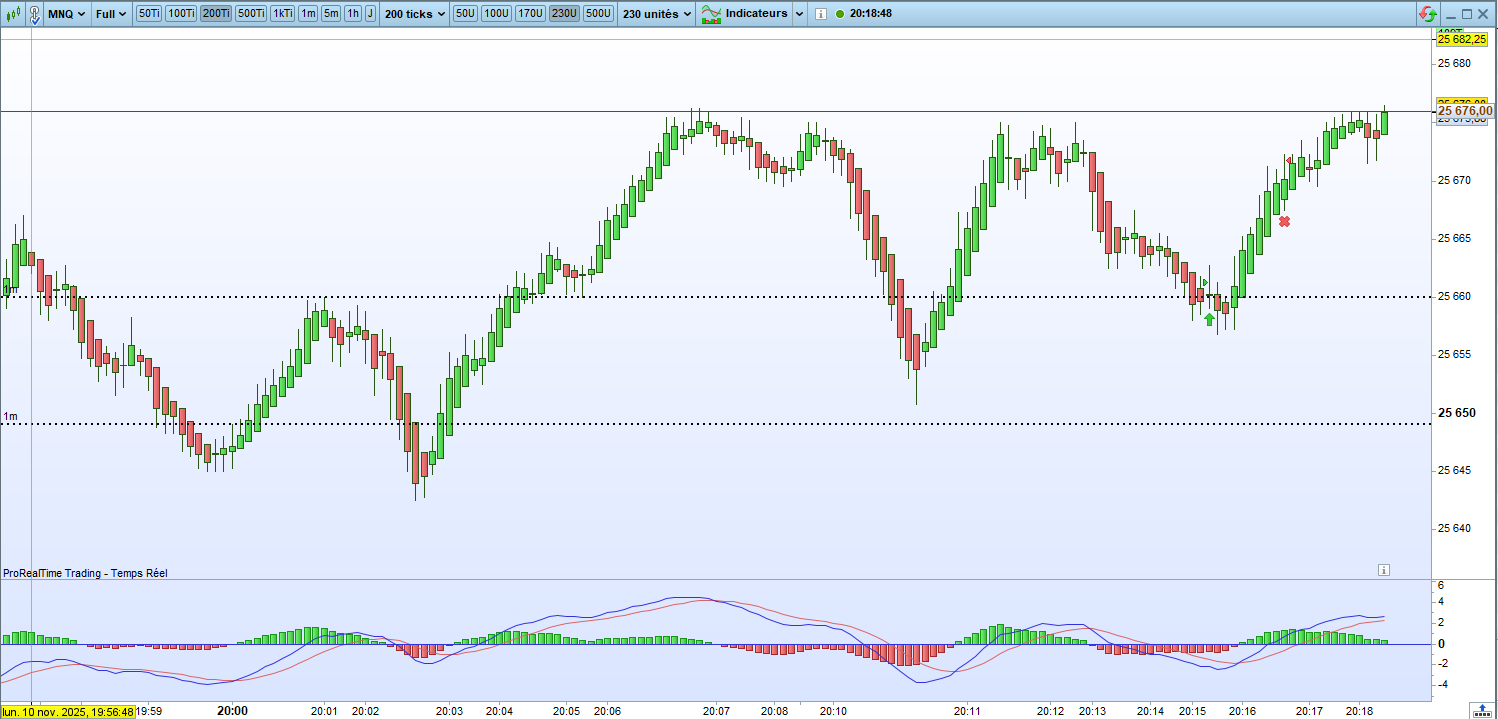Image resolution: width=1498 pixels, height=719 pixels.
Task: Open the candlestick chart style icon
Action: [13, 14]
